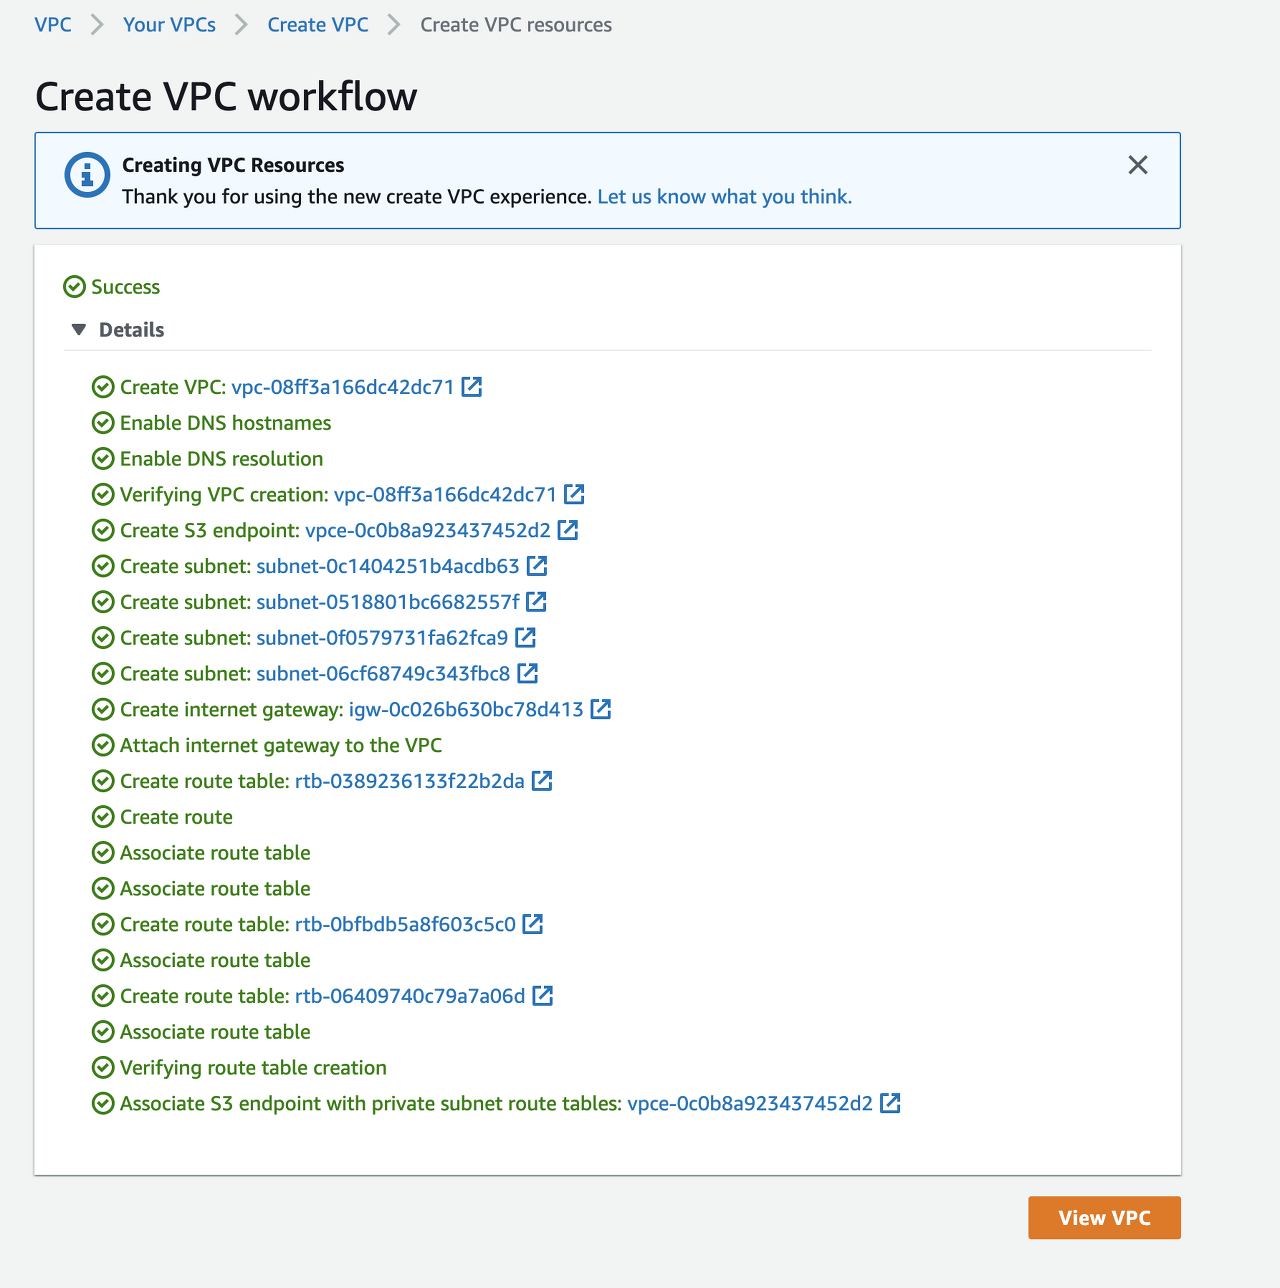Screen dimensions: 1280x1288
Task: Open external link icon beside Verifying VPC creation
Action: click(x=574, y=494)
